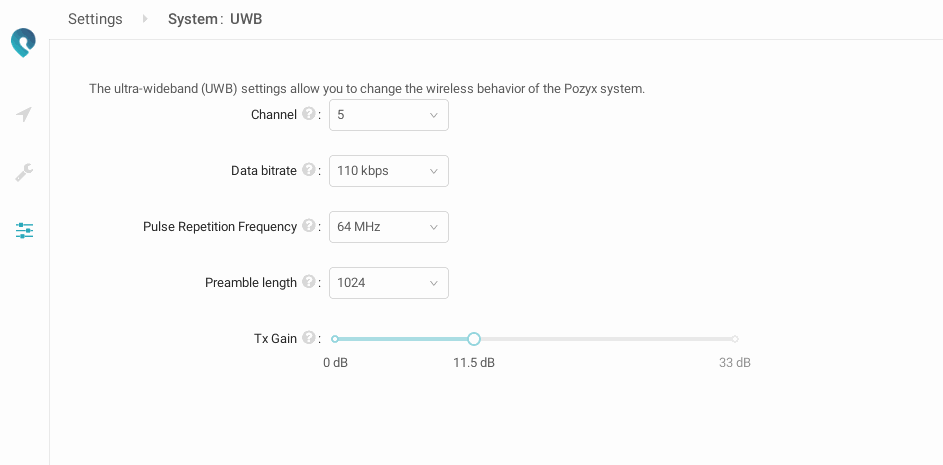Click Pulse Repetition Frequency help icon
Image resolution: width=943 pixels, height=465 pixels.
pos(309,226)
